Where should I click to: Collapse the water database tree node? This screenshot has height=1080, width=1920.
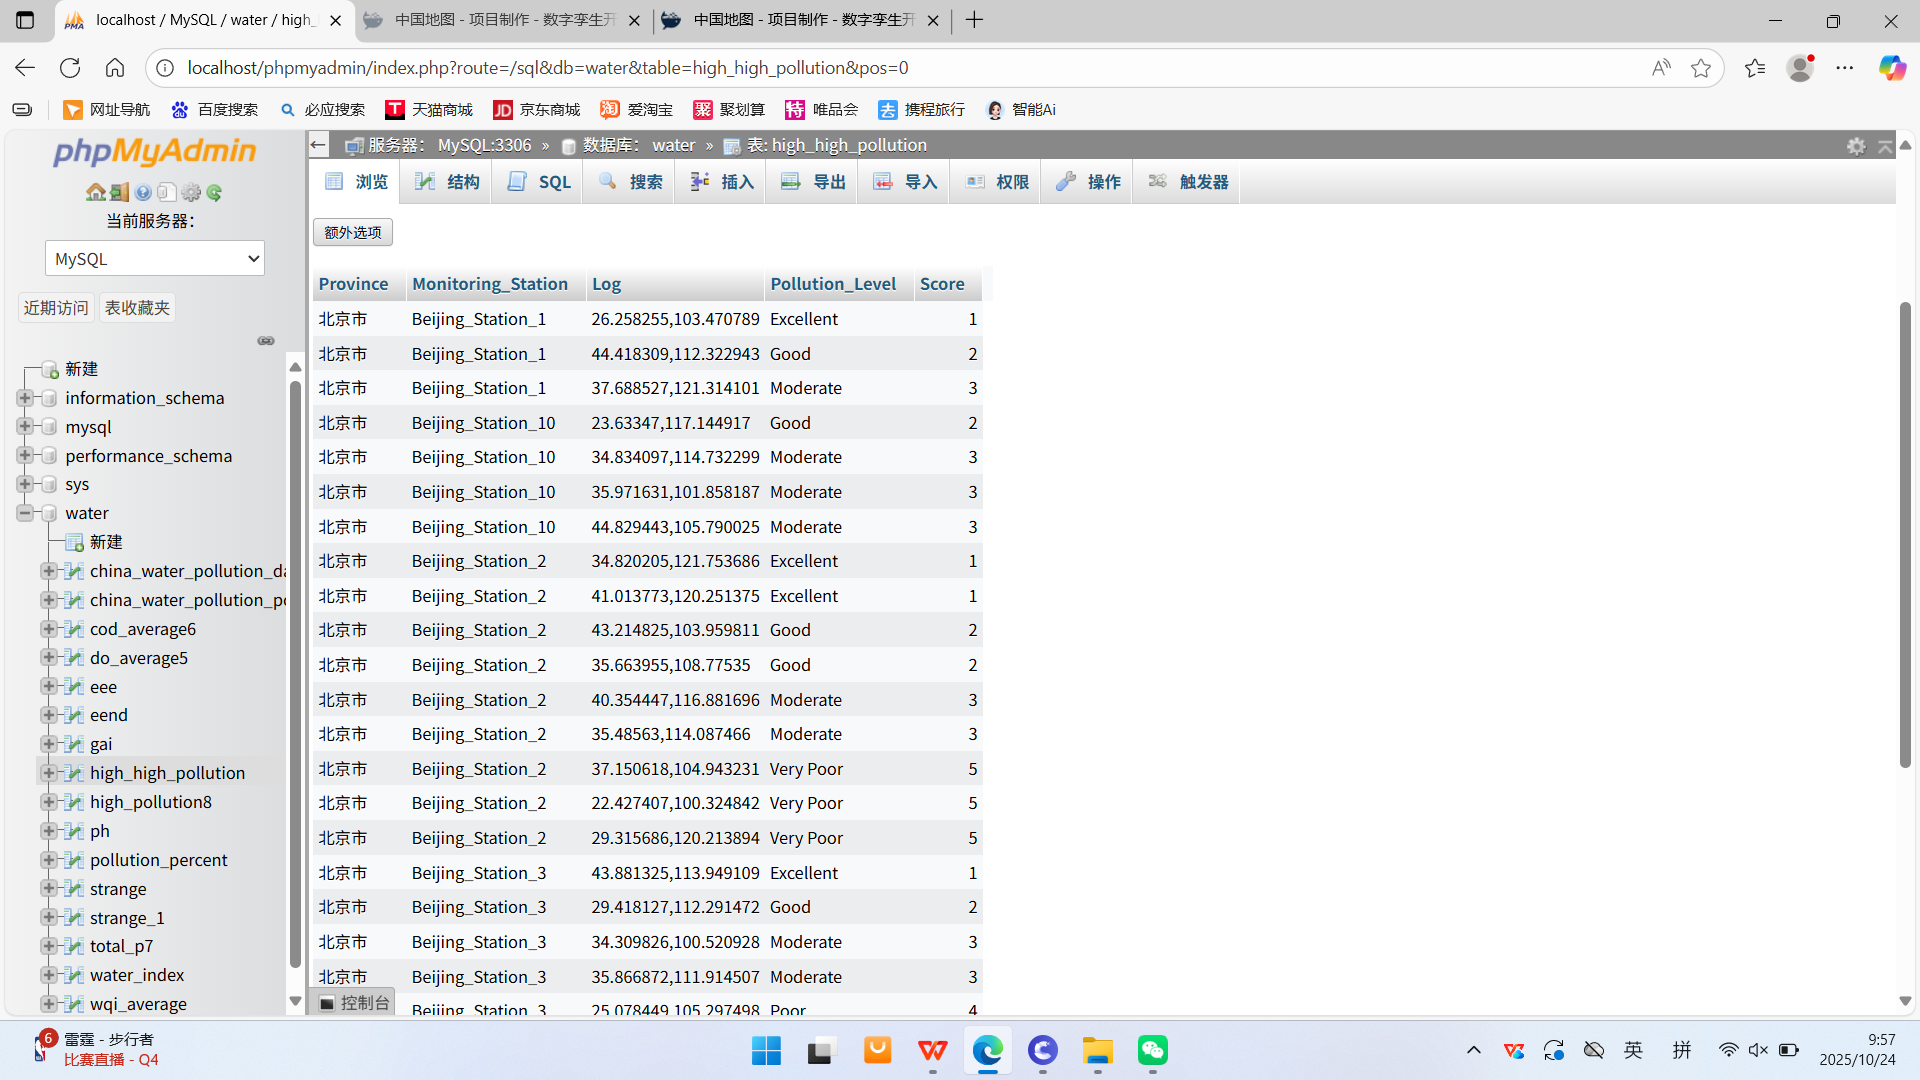click(25, 513)
